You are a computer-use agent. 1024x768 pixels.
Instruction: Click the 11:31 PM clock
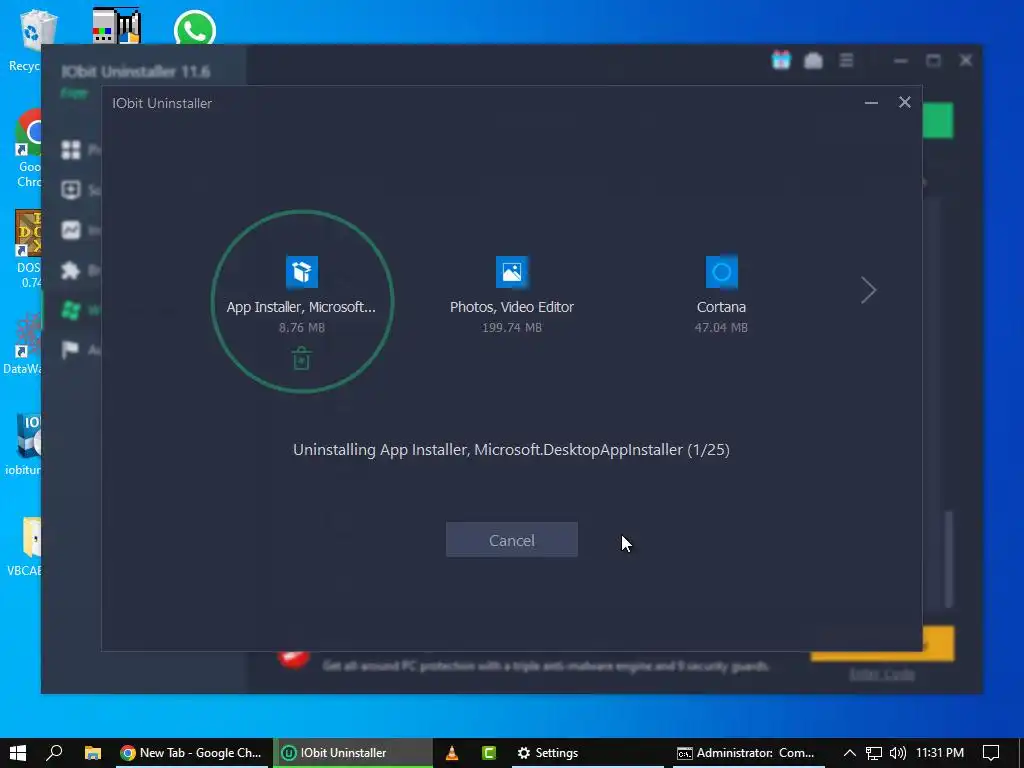(x=940, y=753)
